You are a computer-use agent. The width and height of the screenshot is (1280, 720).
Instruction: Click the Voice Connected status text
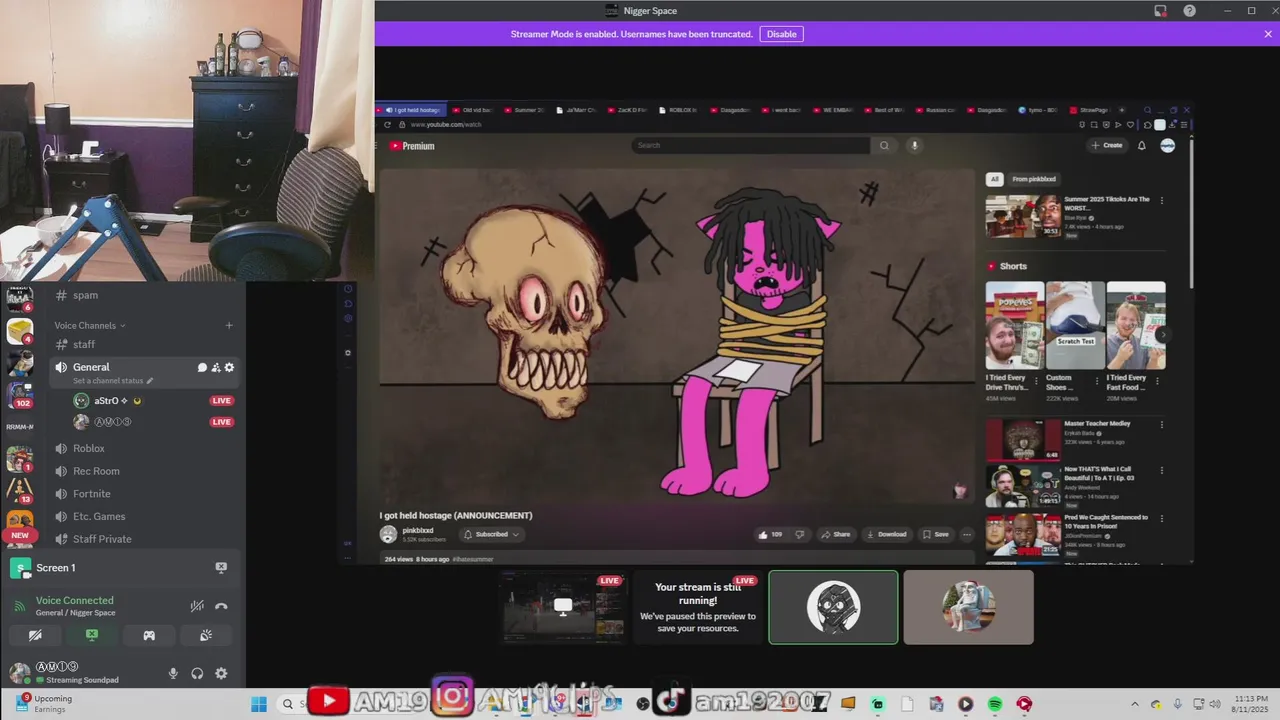pos(75,601)
